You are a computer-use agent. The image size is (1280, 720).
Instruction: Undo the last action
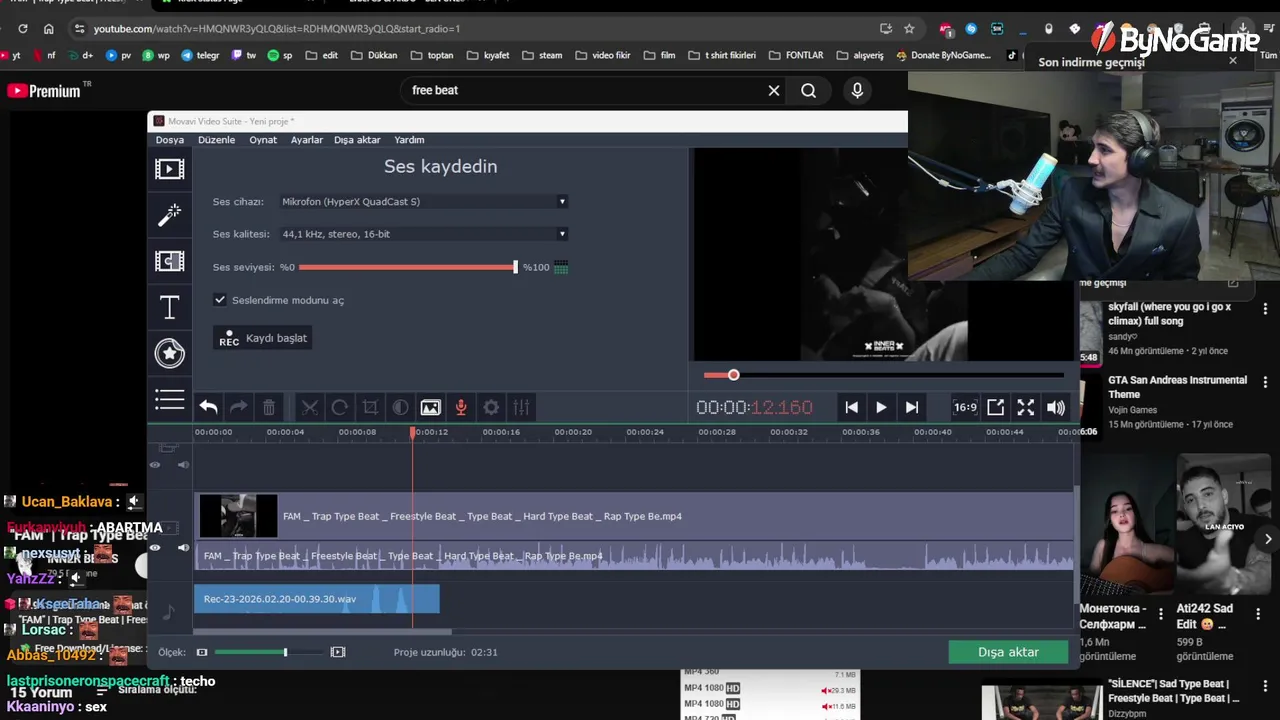point(208,407)
